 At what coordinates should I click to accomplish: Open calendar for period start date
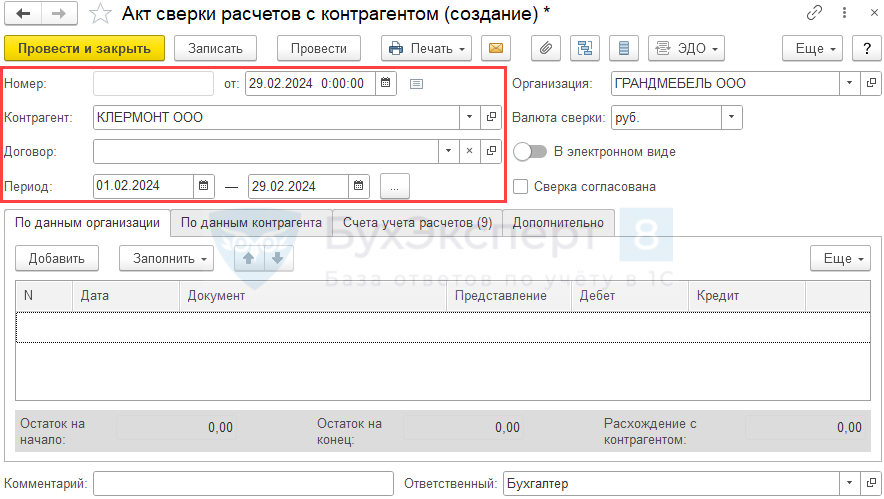(204, 186)
